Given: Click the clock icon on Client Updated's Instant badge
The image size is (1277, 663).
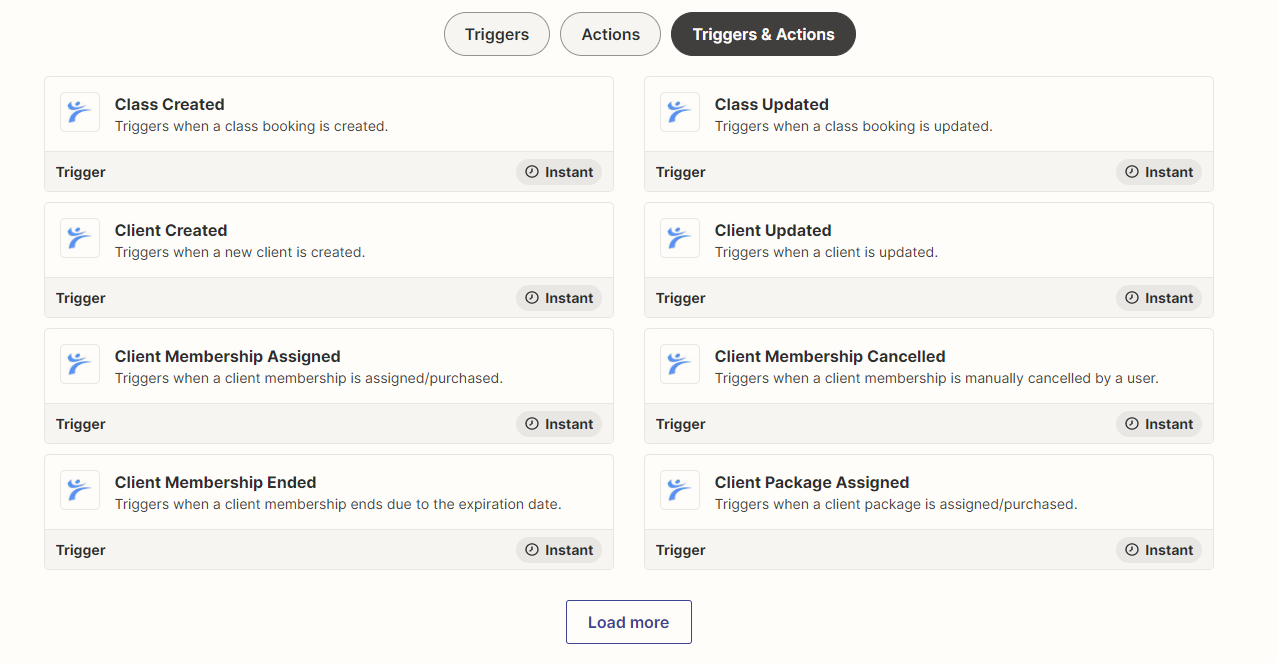Looking at the screenshot, I should (x=1131, y=297).
